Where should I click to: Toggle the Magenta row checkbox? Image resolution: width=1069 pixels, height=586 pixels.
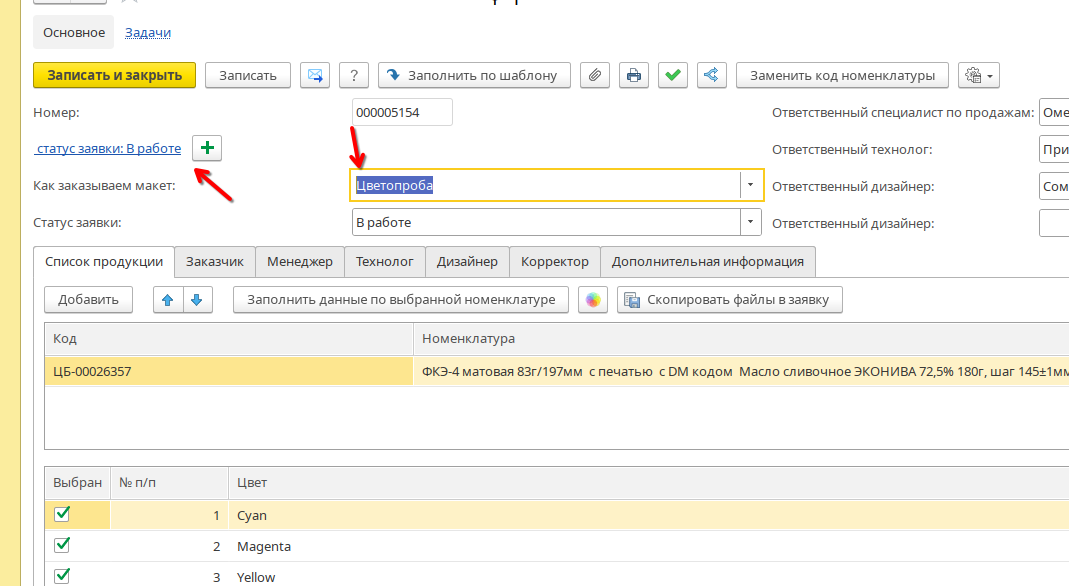coord(62,545)
